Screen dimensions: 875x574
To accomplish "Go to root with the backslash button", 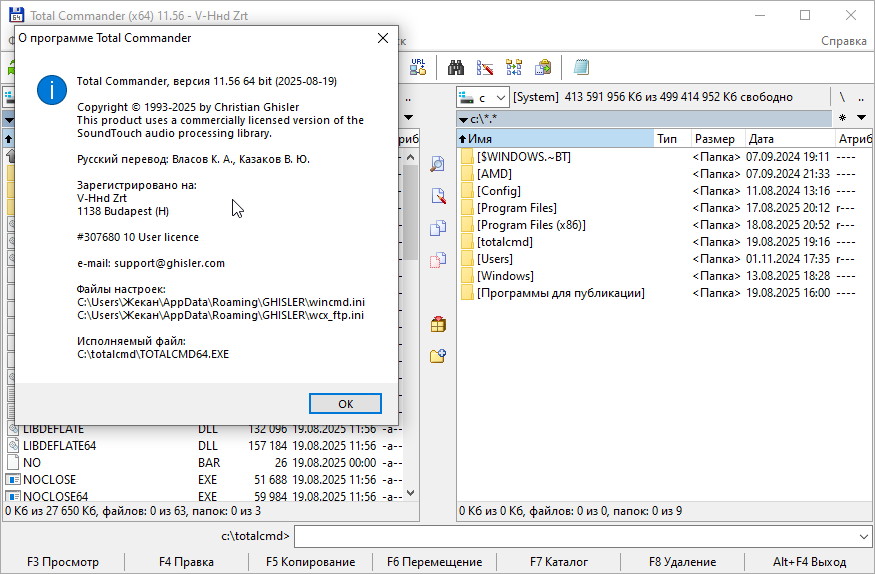I will coord(842,98).
